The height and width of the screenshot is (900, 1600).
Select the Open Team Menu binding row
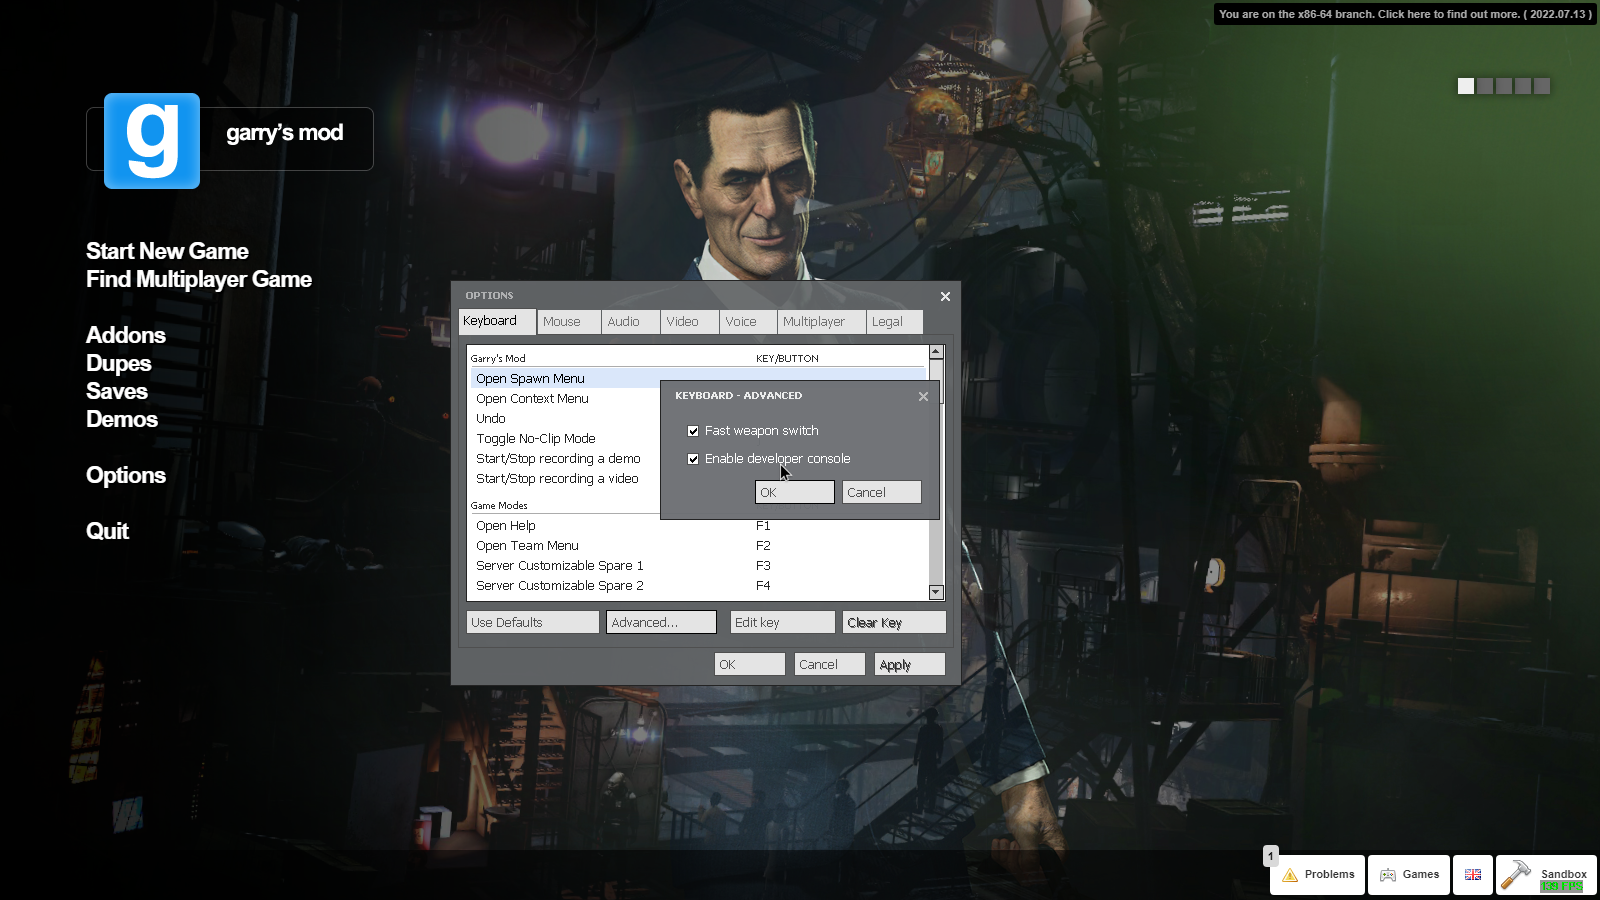[x=700, y=546]
